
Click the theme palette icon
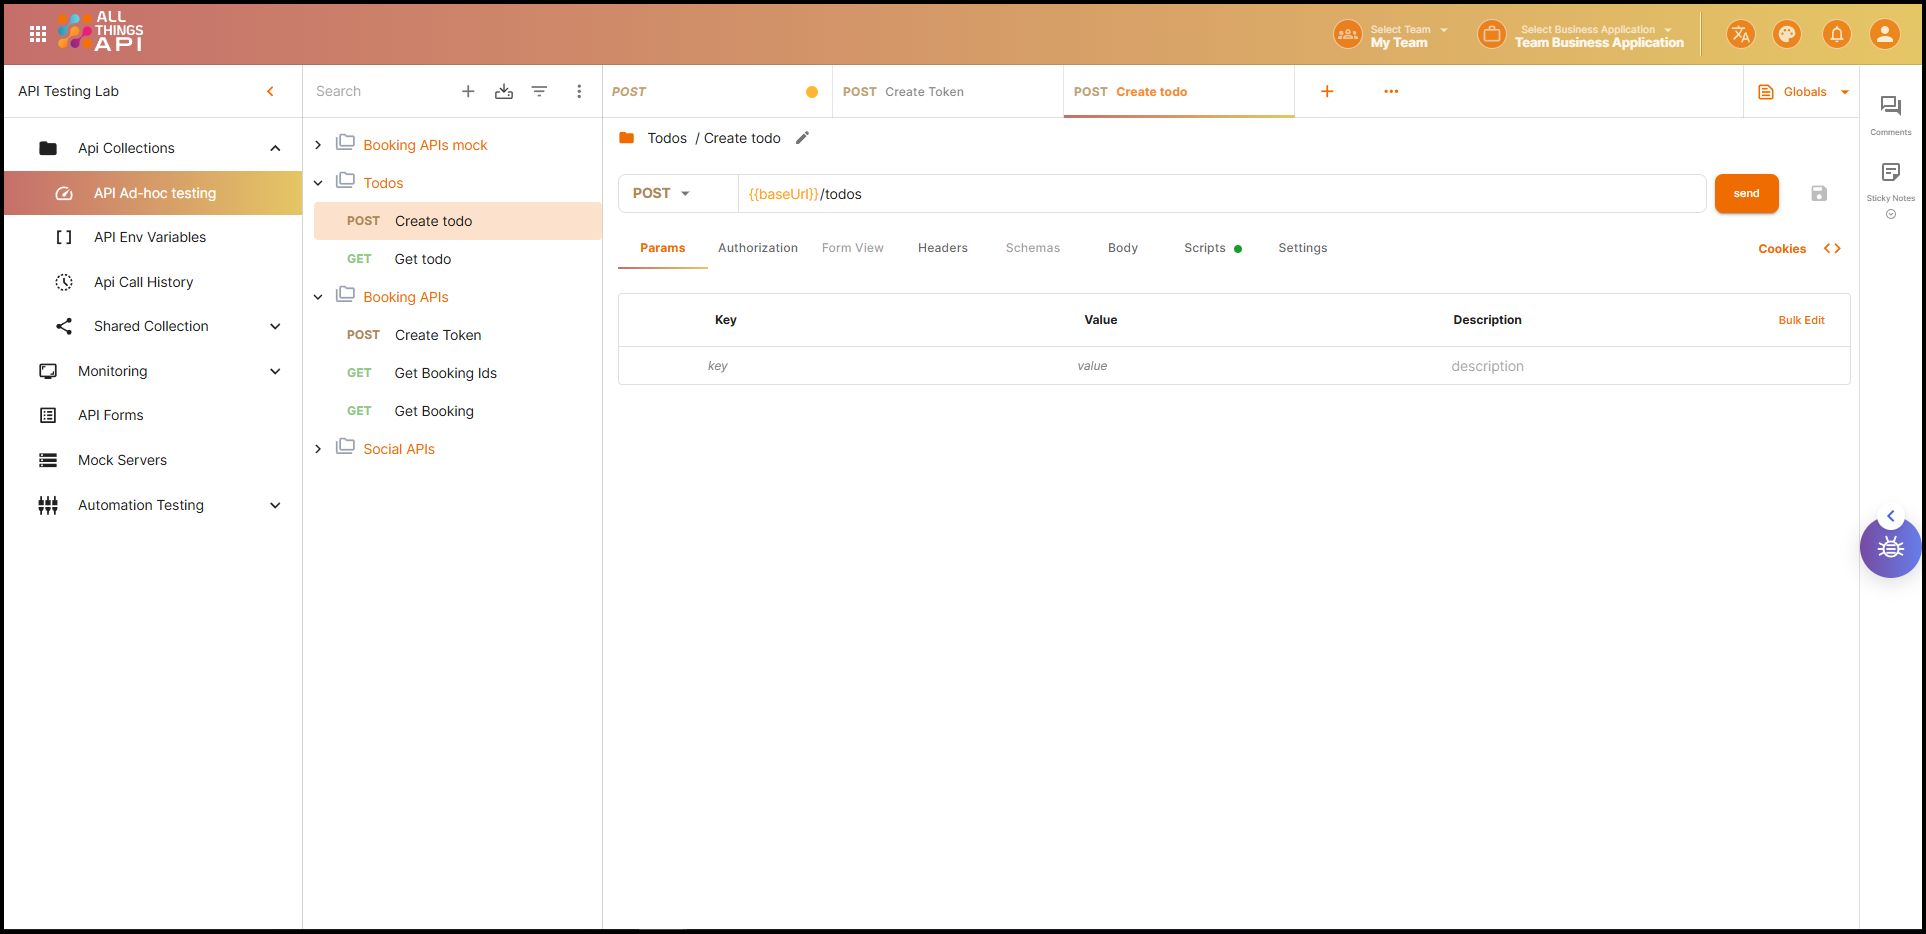[1786, 35]
